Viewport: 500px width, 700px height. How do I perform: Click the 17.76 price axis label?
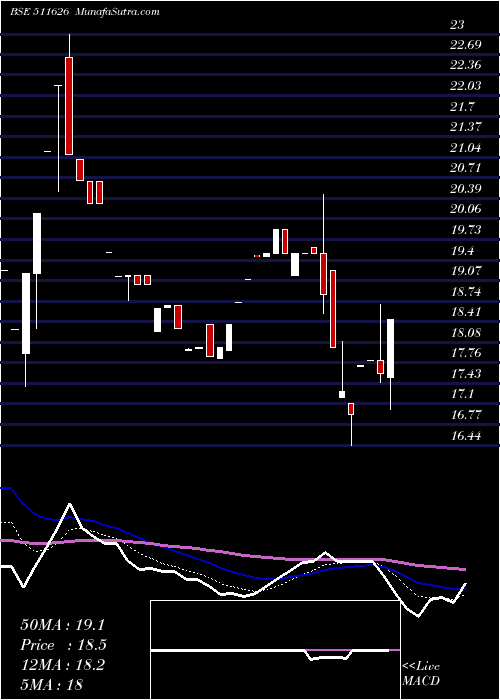[x=466, y=353]
